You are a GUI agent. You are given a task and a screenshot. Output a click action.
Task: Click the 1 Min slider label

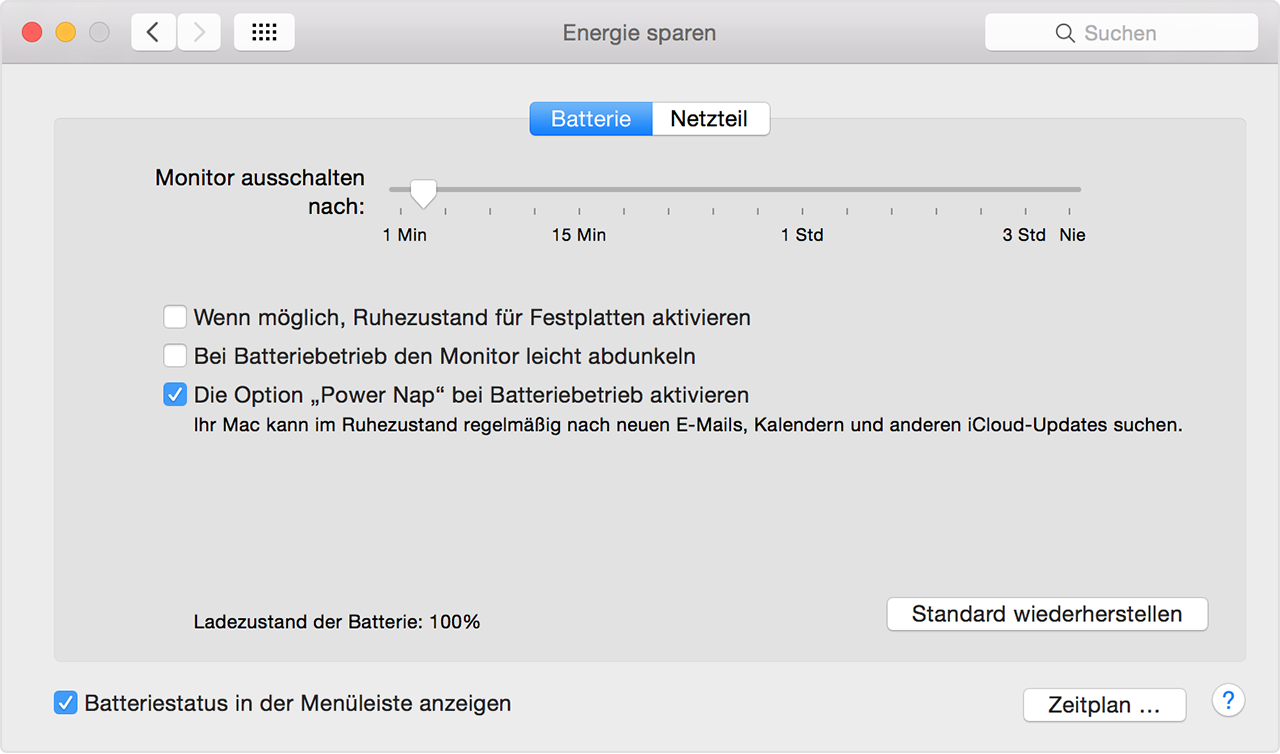point(405,235)
